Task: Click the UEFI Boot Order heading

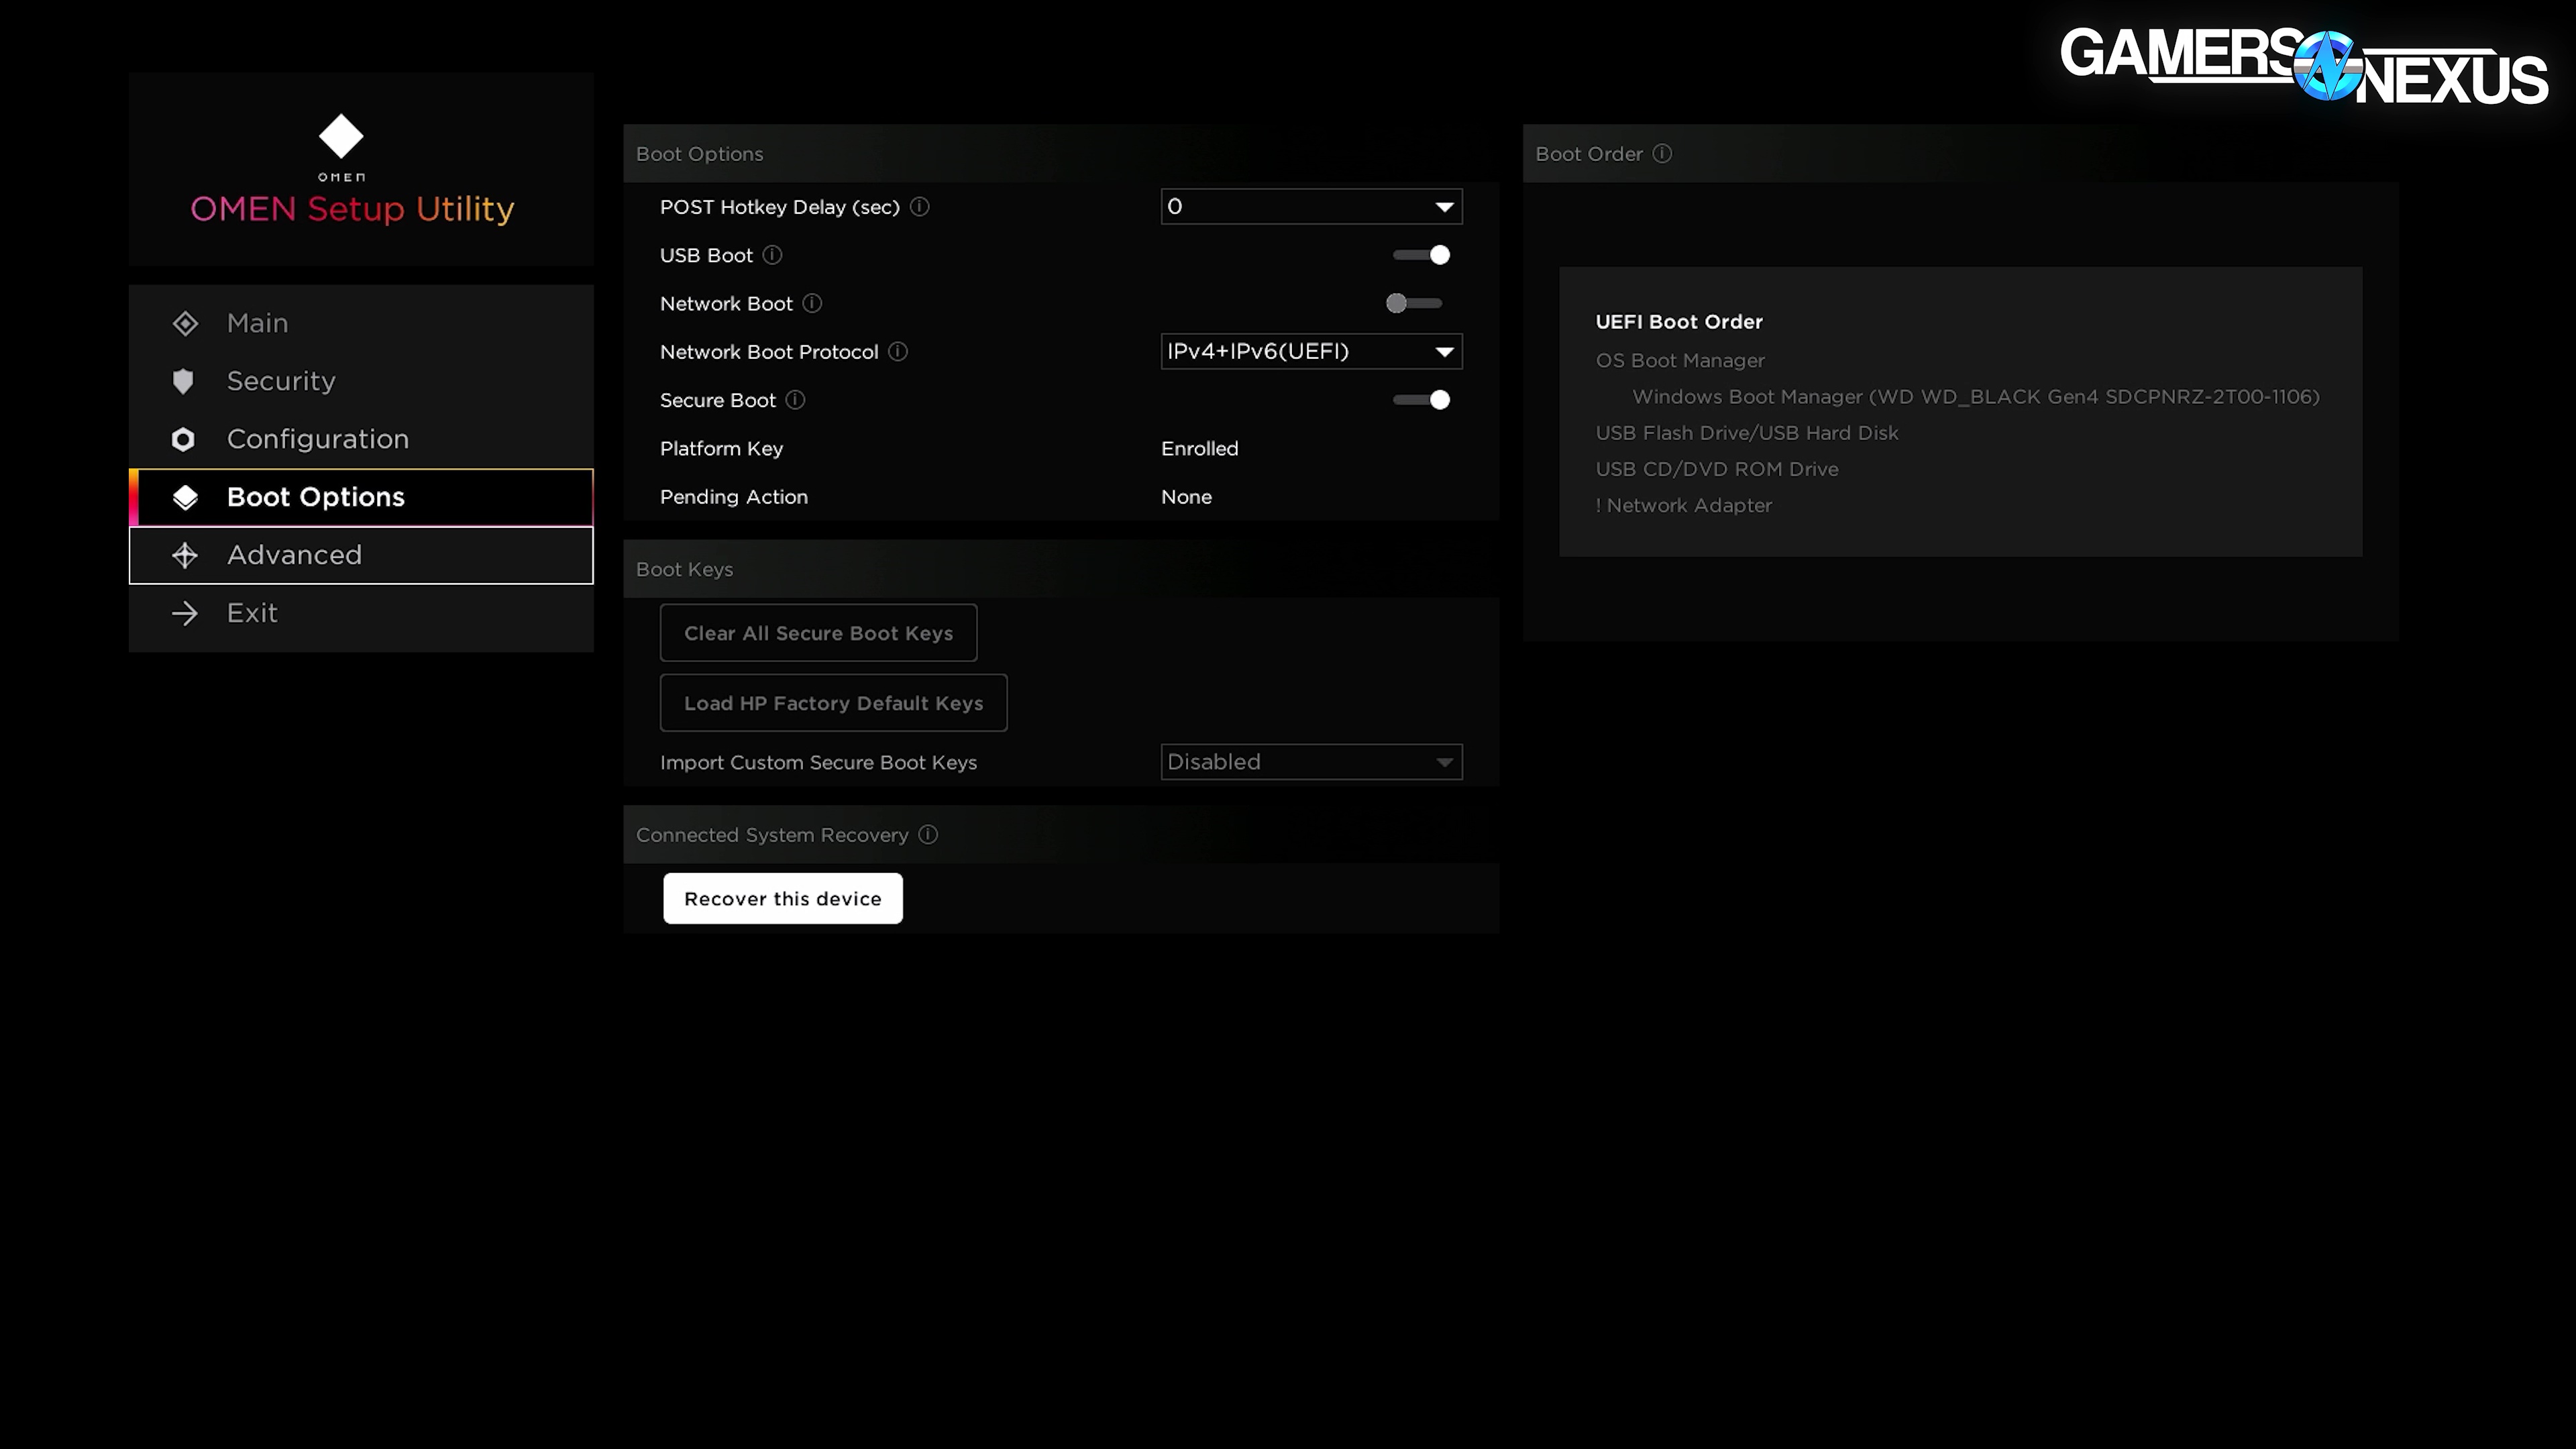Action: [x=1679, y=322]
